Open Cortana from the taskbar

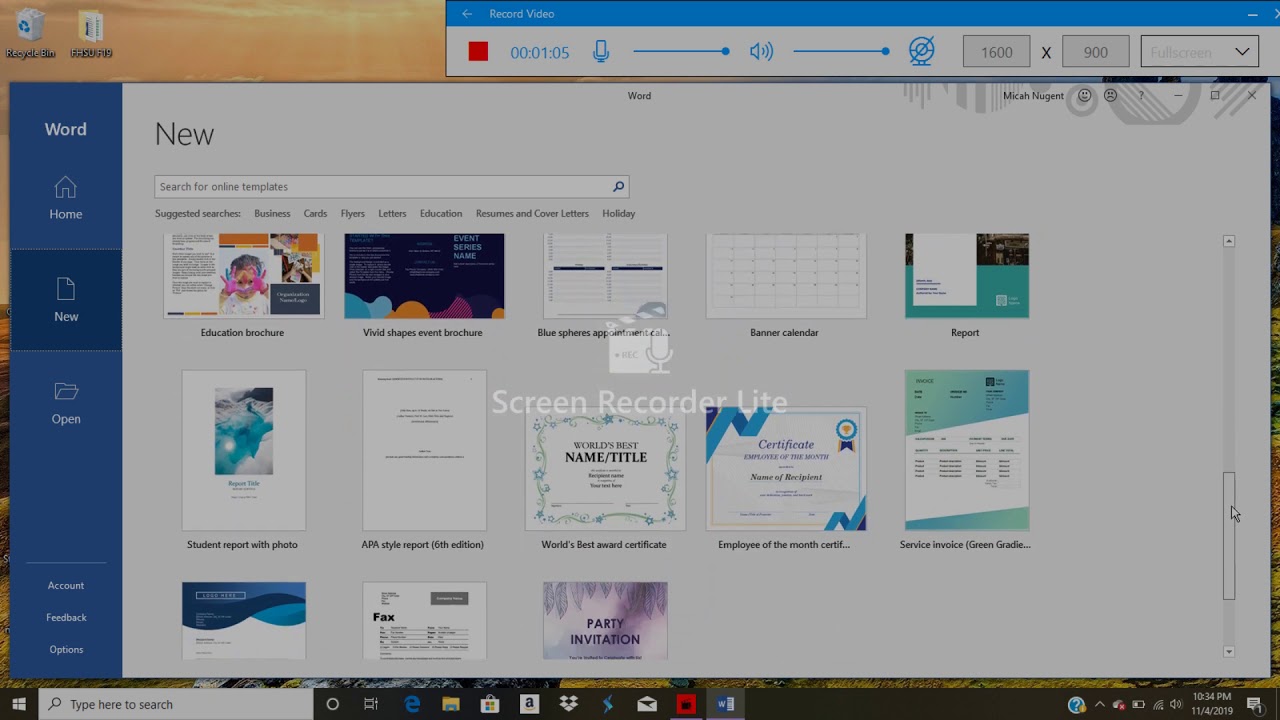[333, 705]
